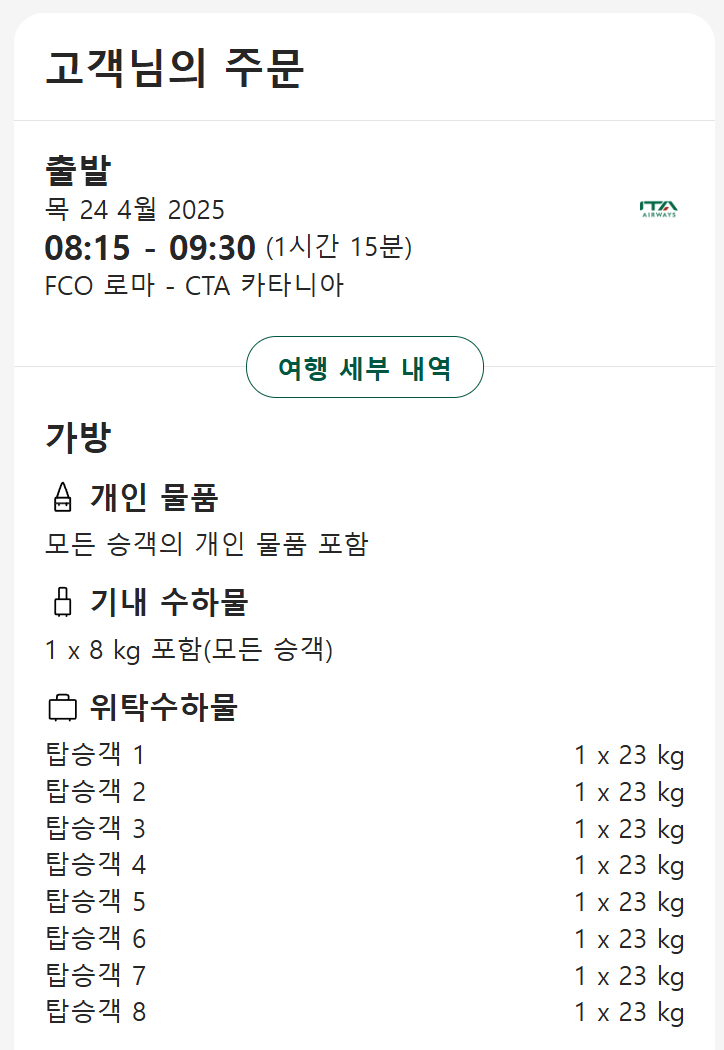Select the 위탁수하물 label

point(164,708)
